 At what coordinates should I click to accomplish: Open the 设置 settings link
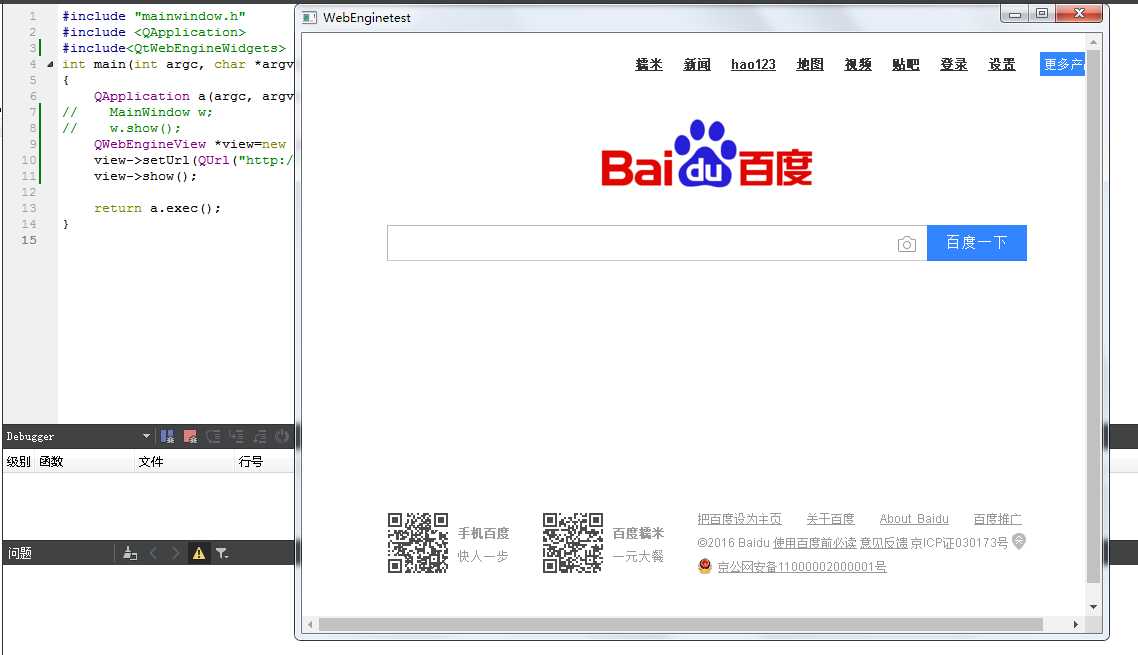click(x=1002, y=65)
